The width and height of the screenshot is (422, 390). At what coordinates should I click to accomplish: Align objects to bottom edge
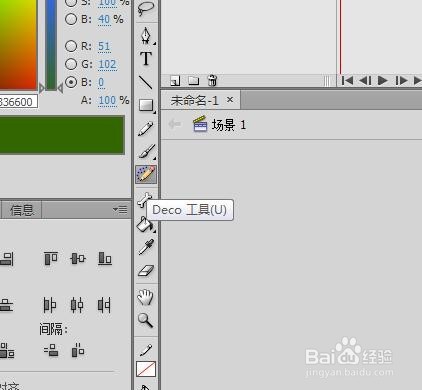tap(105, 258)
